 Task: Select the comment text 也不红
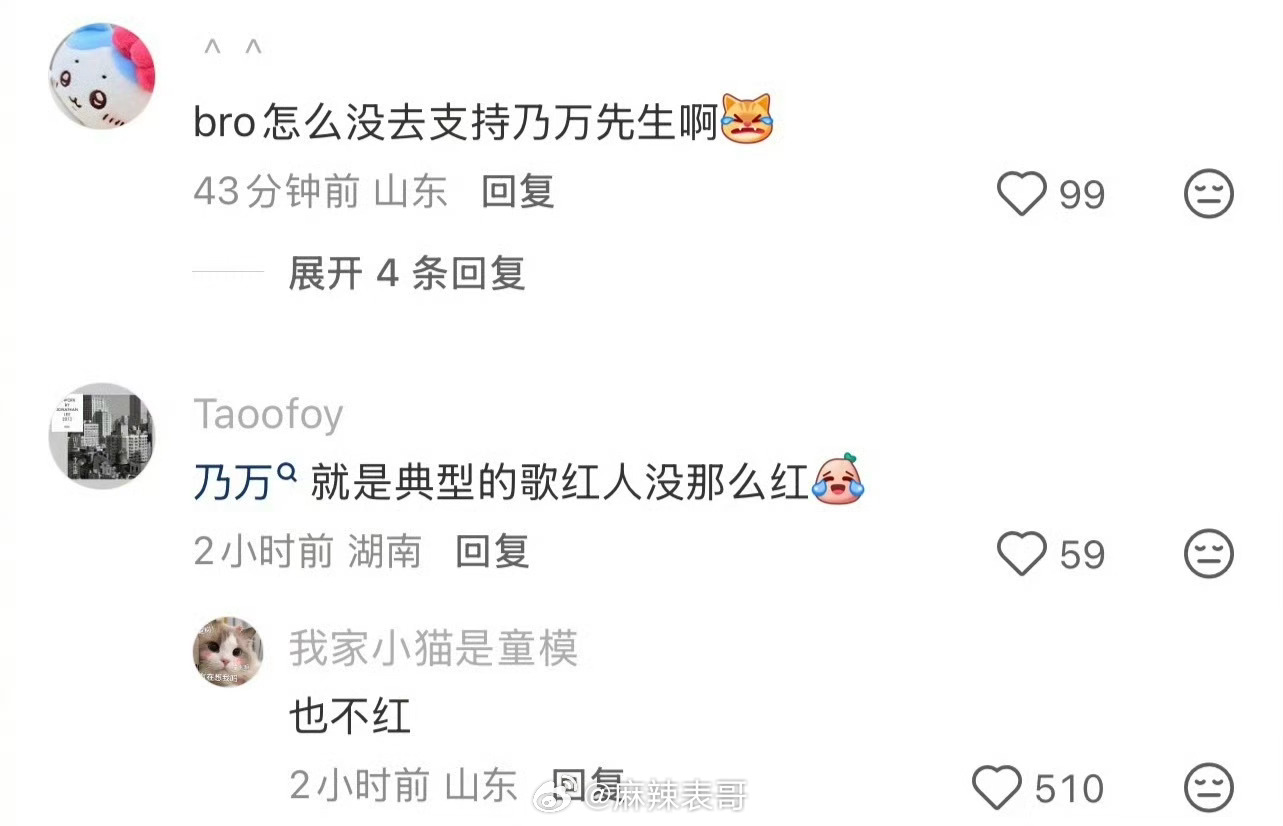[x=350, y=716]
